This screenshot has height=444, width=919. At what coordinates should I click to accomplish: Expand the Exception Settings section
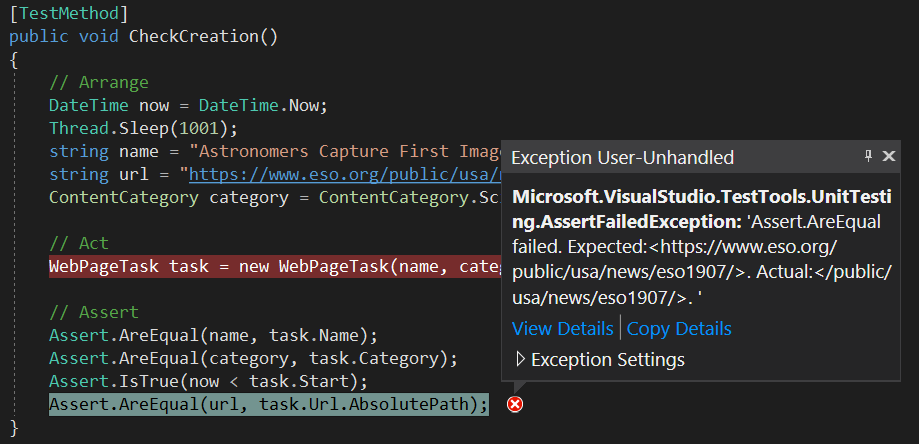pyautogui.click(x=600, y=359)
